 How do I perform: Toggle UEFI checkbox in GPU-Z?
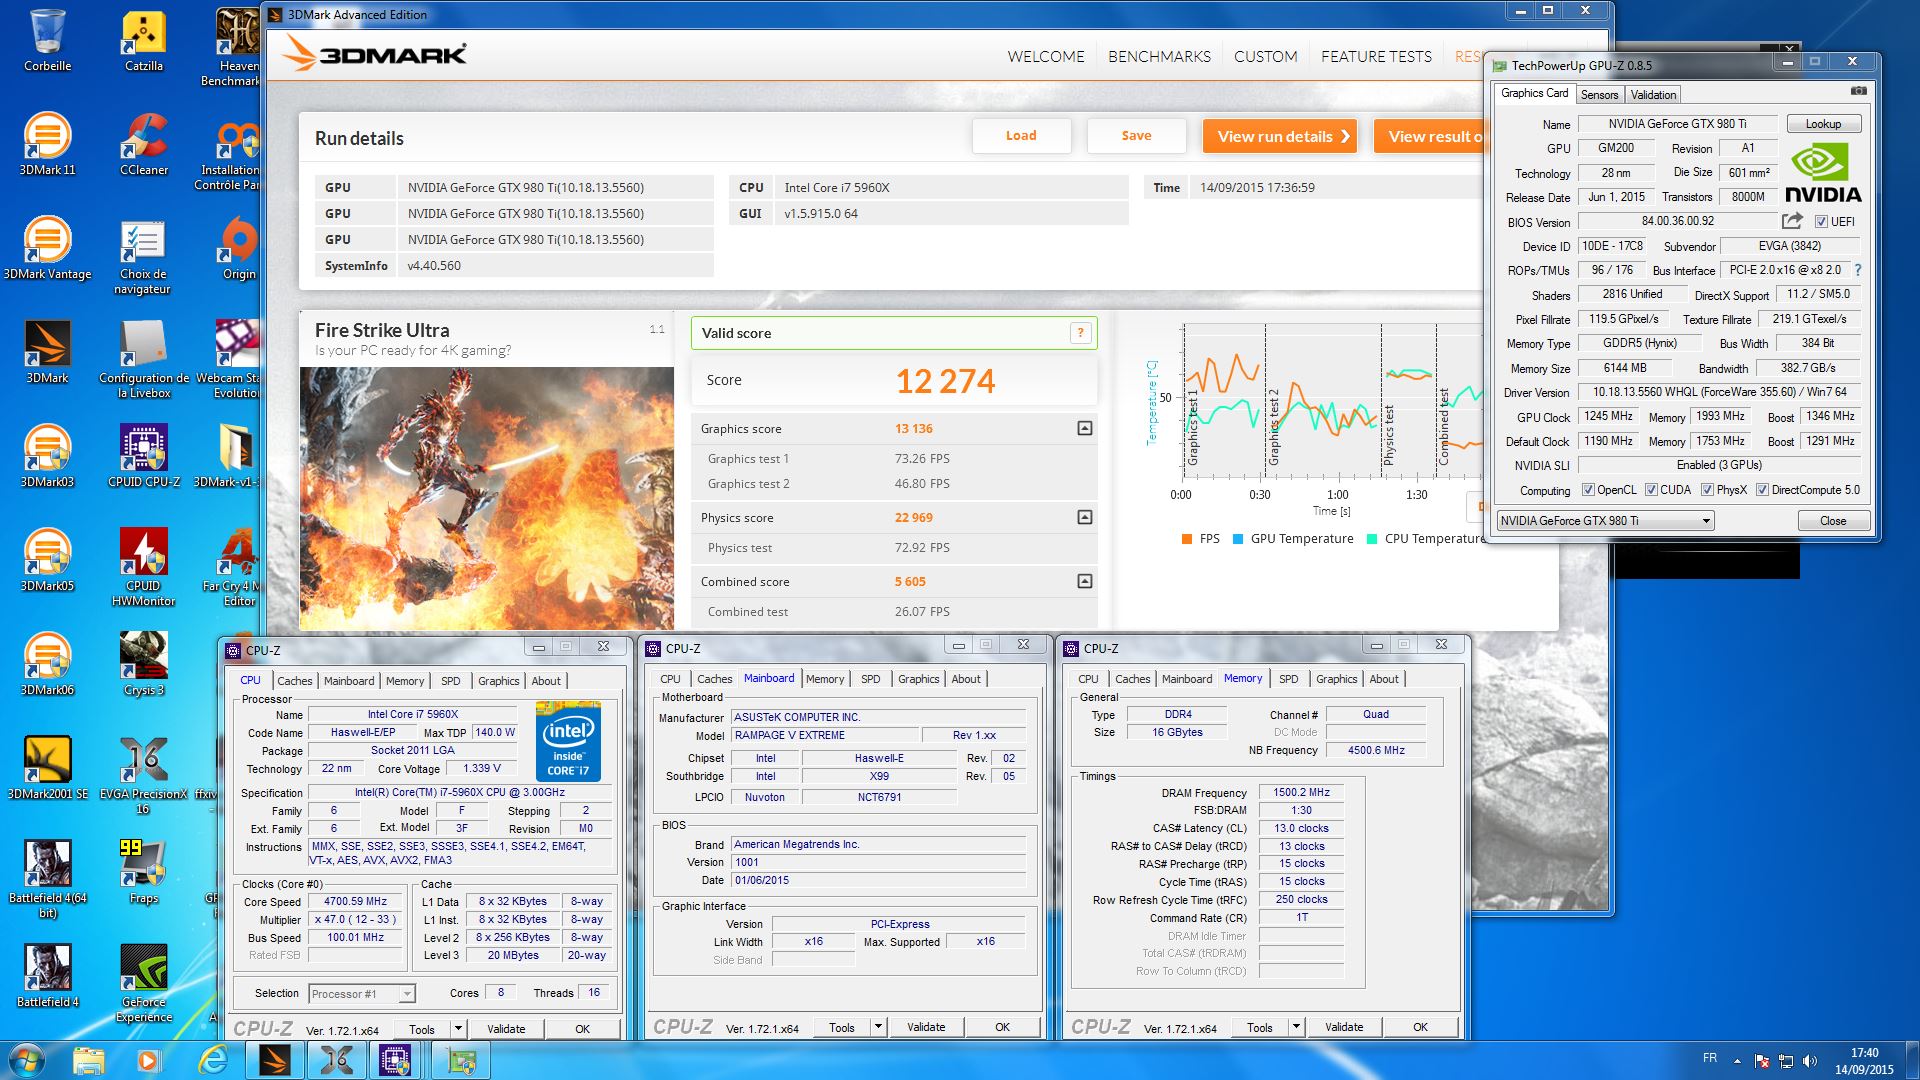click(1821, 222)
